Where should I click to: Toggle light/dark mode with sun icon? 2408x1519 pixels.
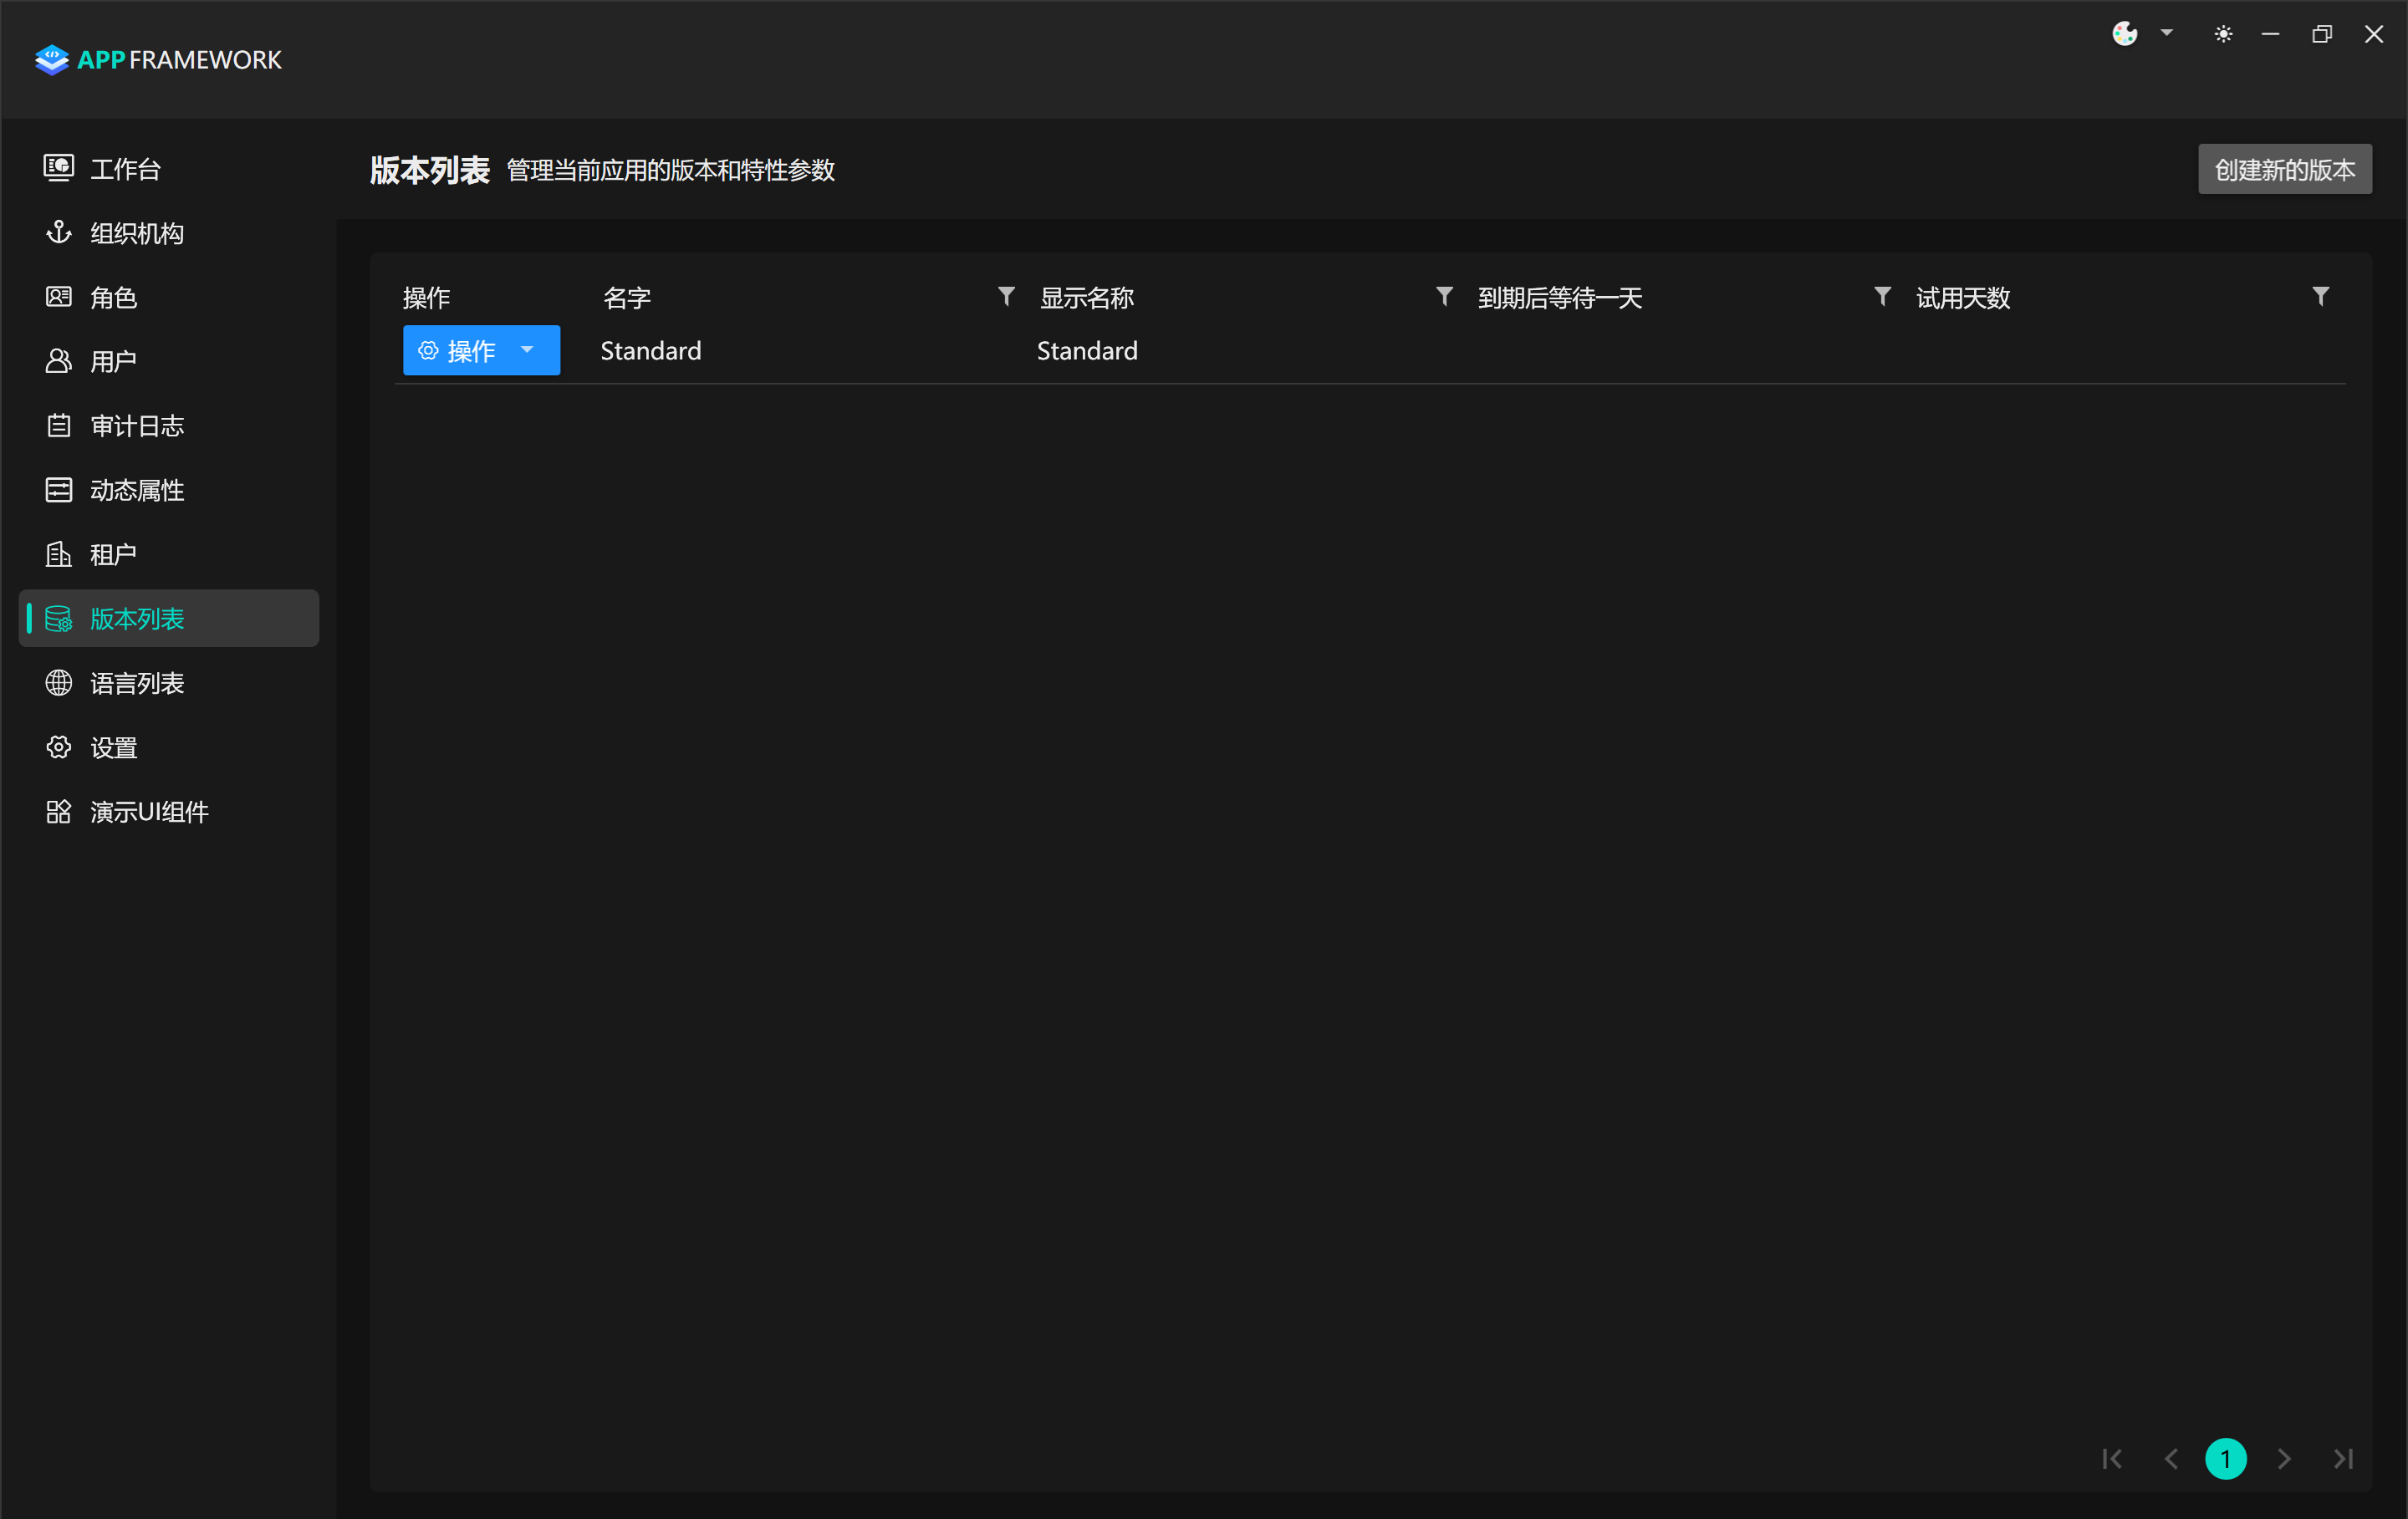[x=2223, y=34]
